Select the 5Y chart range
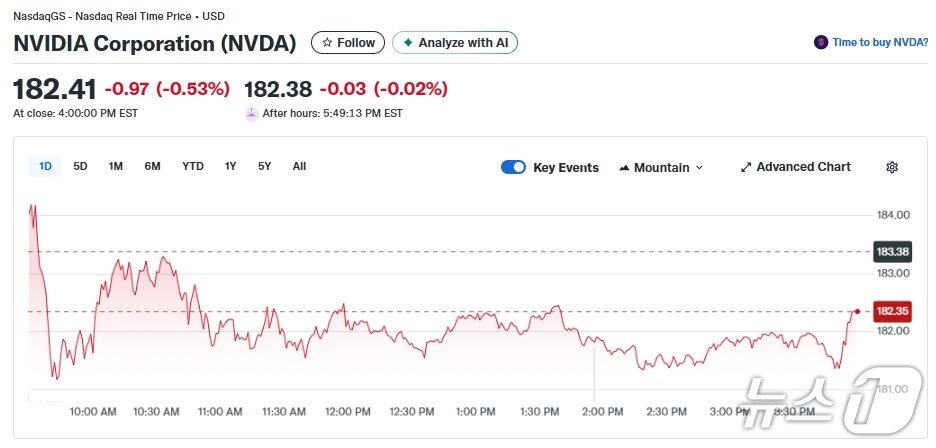 (264, 166)
